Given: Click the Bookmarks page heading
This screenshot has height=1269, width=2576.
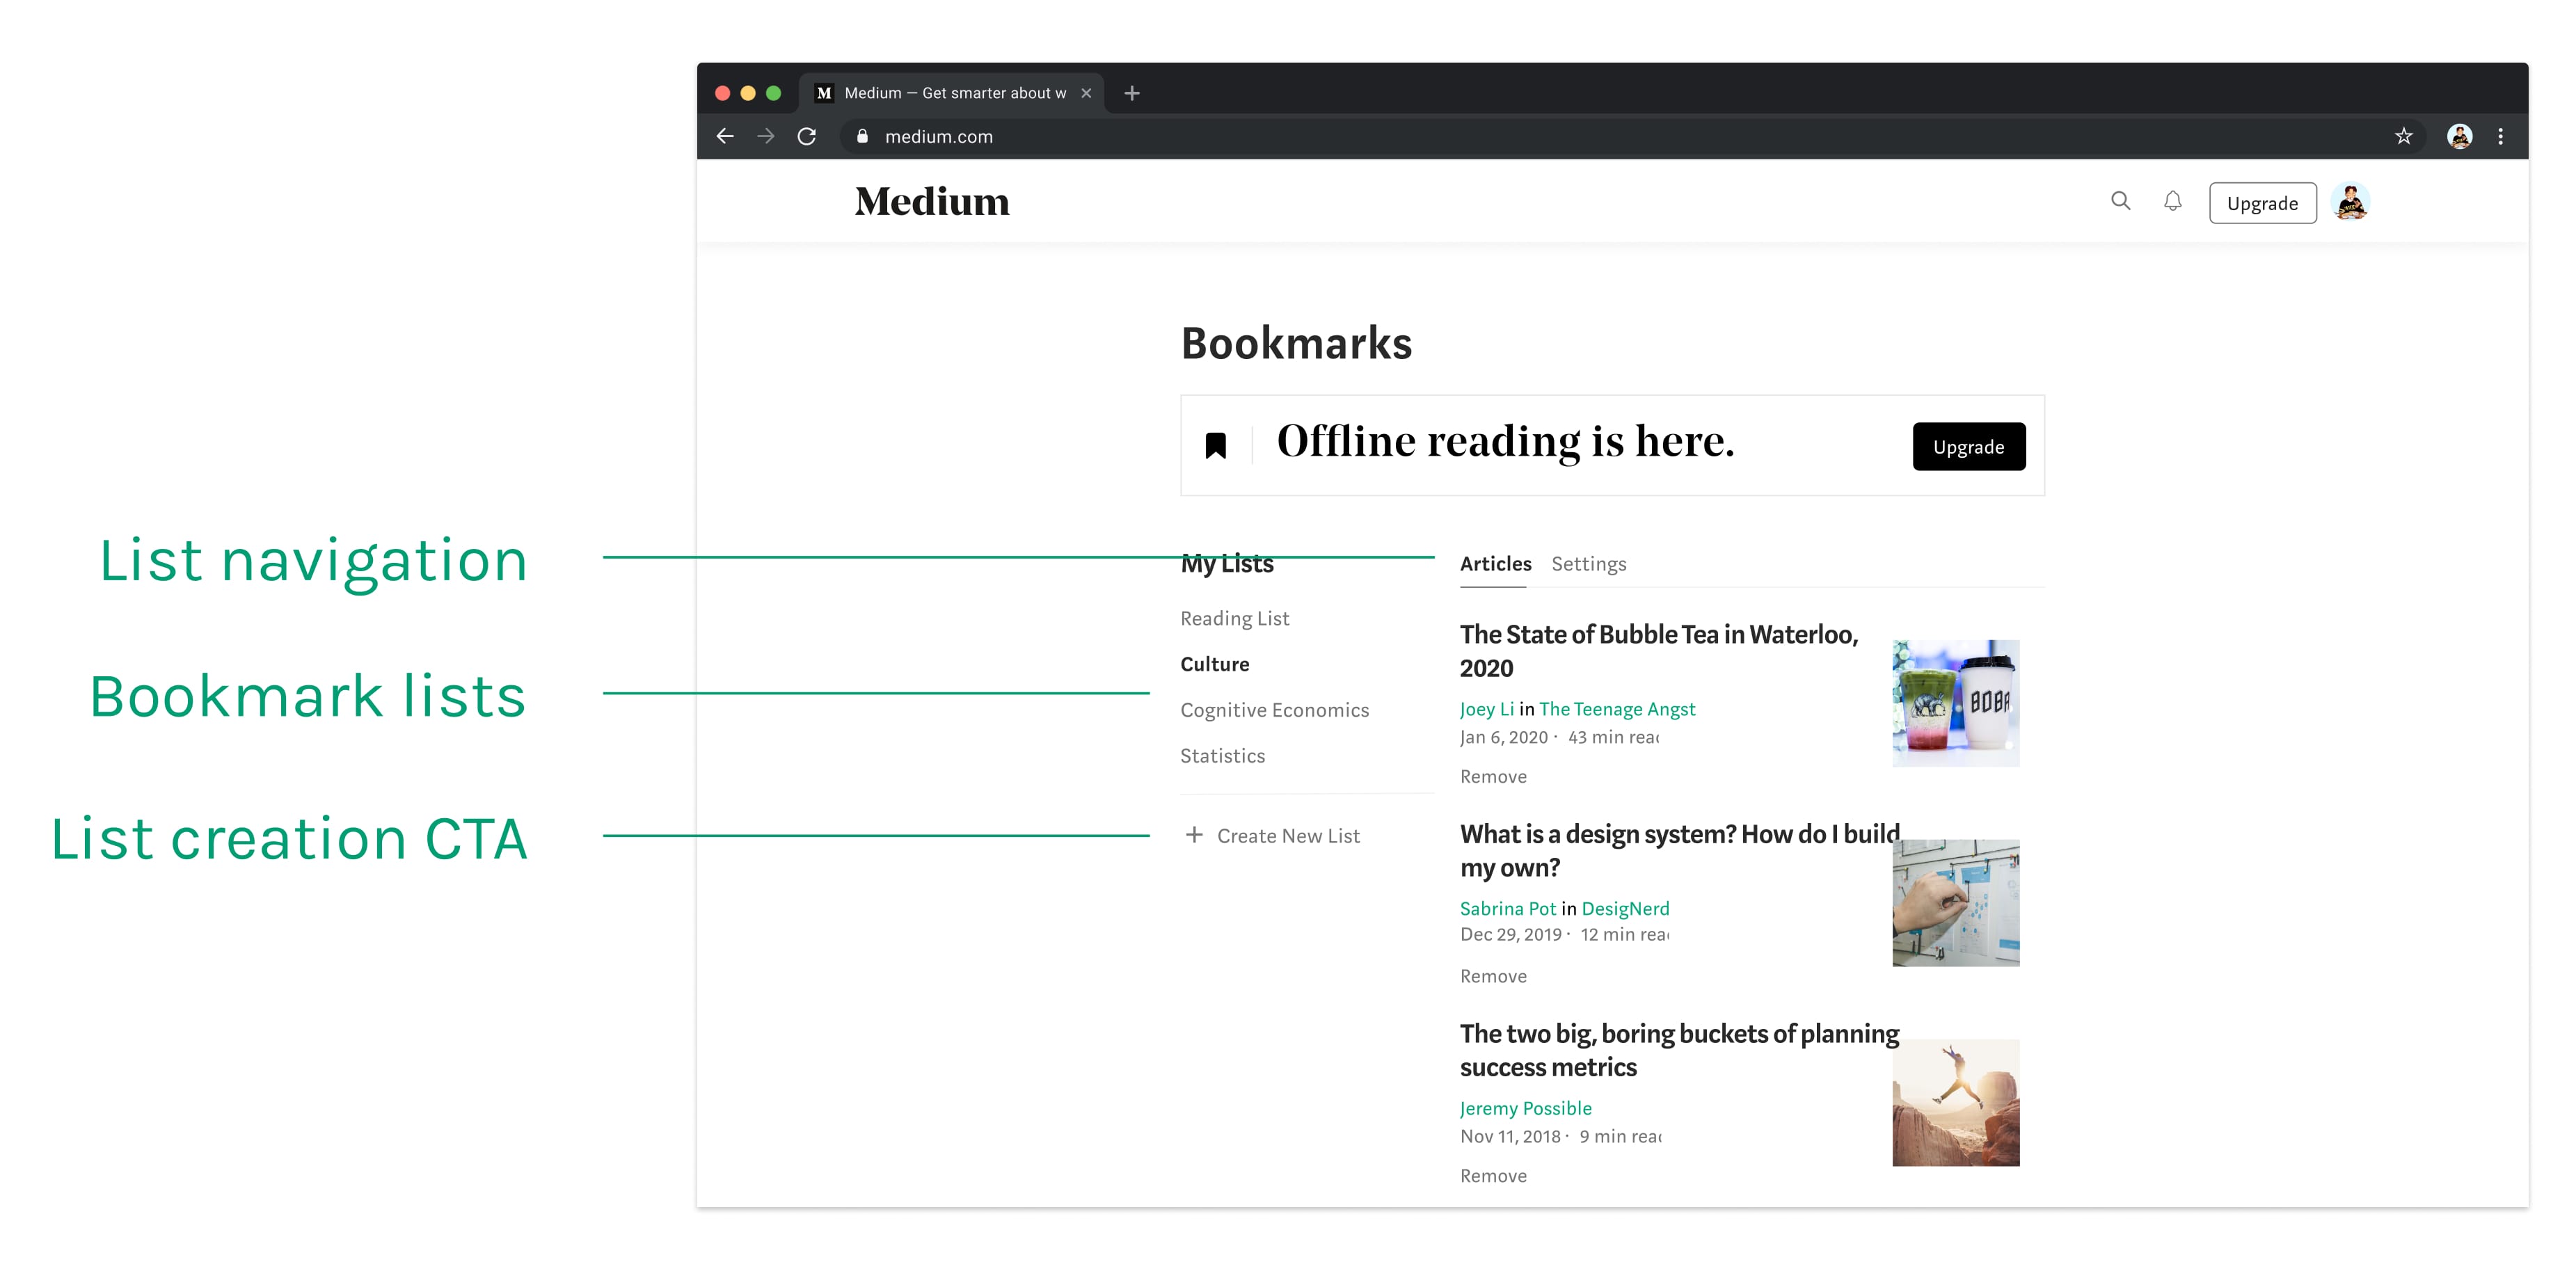Looking at the screenshot, I should pos(1296,343).
